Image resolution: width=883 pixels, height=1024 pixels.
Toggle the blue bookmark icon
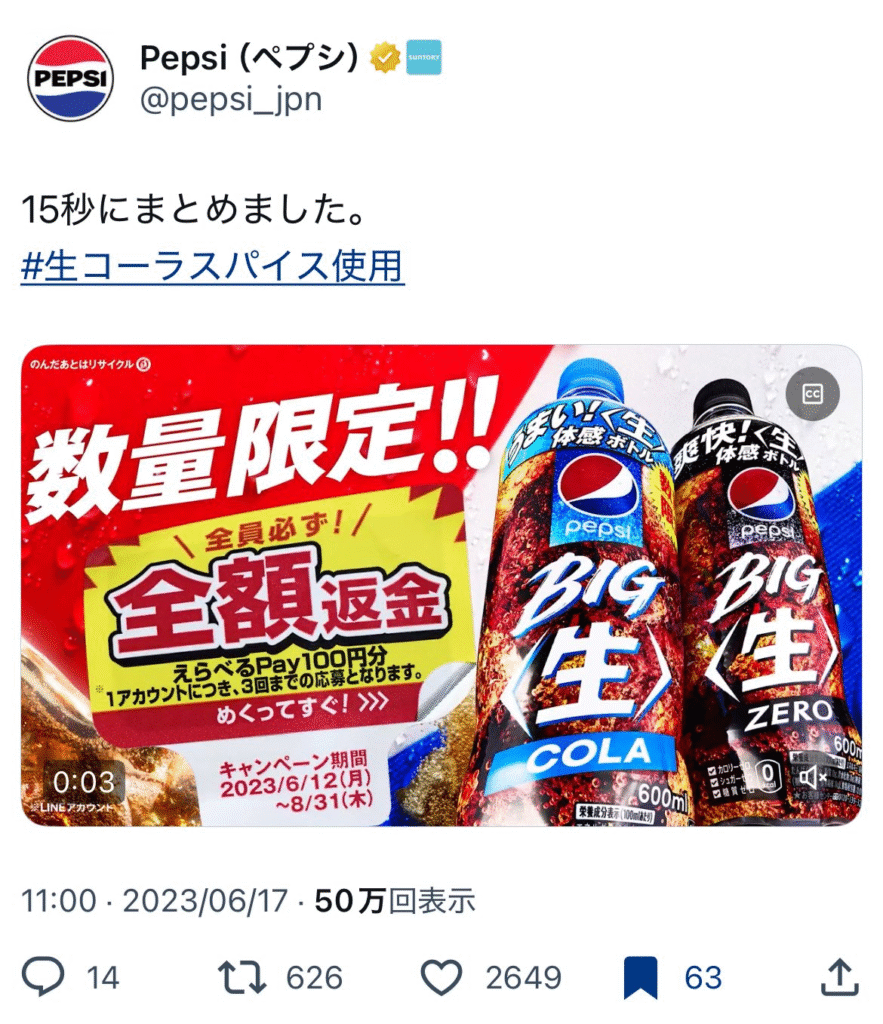[x=640, y=978]
